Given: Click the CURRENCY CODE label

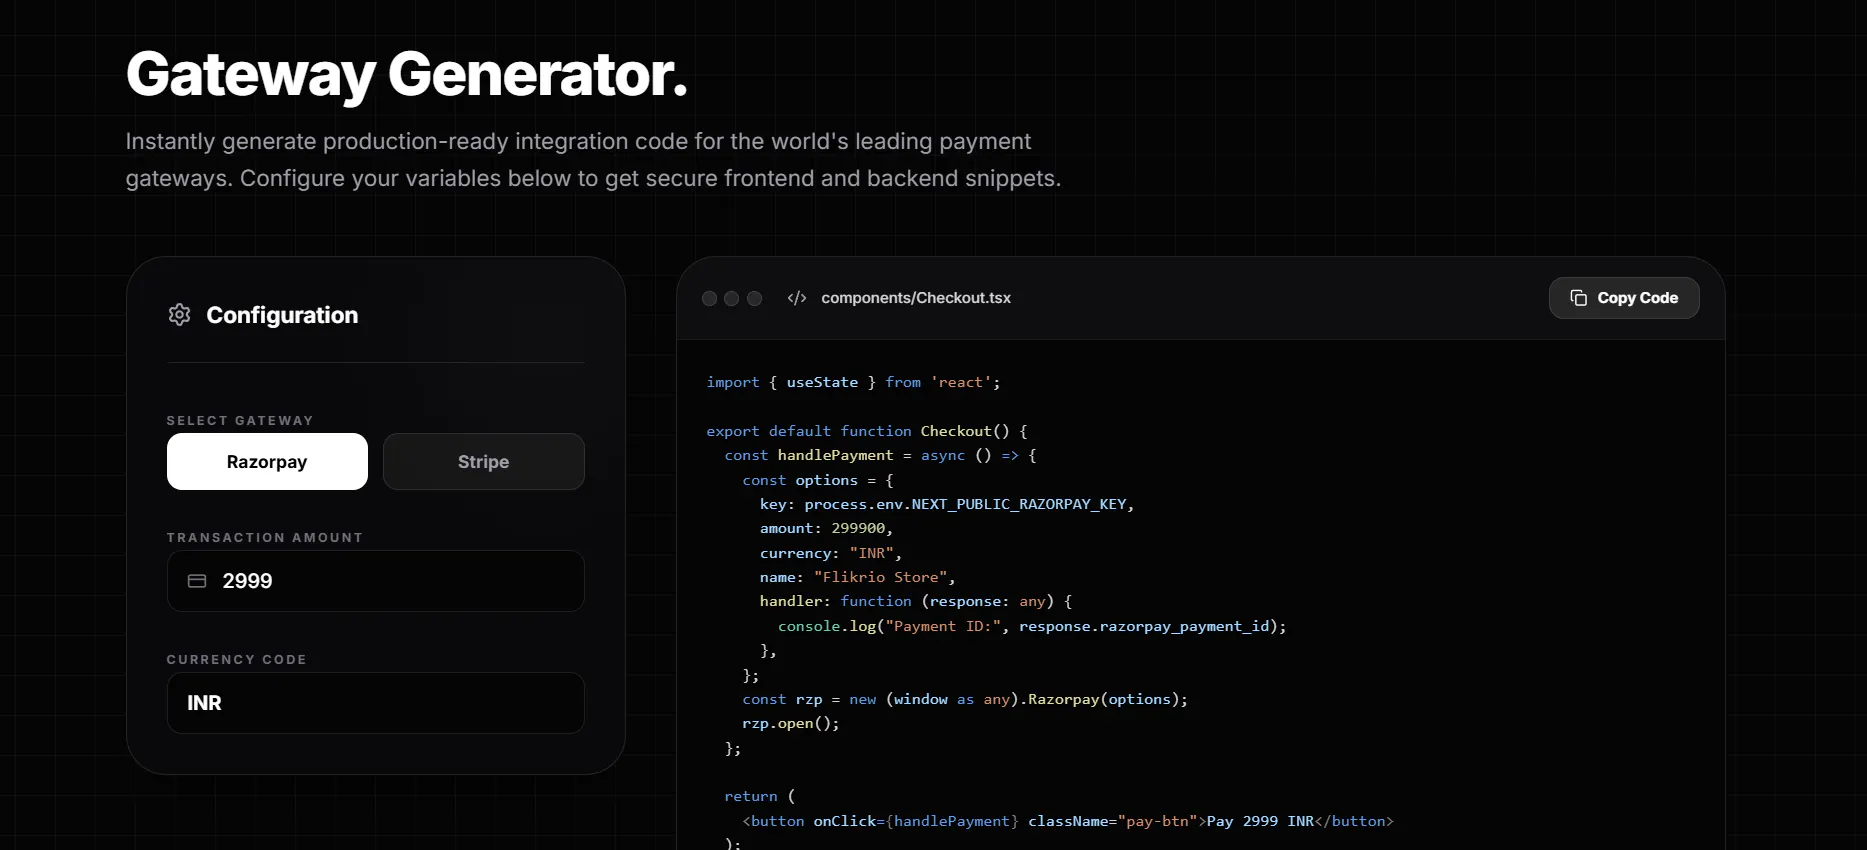Looking at the screenshot, I should pos(237,660).
